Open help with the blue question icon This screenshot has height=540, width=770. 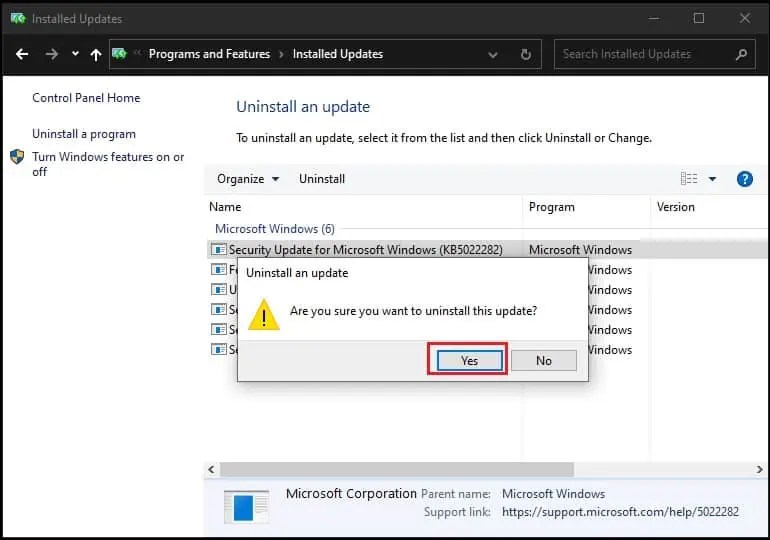(744, 179)
